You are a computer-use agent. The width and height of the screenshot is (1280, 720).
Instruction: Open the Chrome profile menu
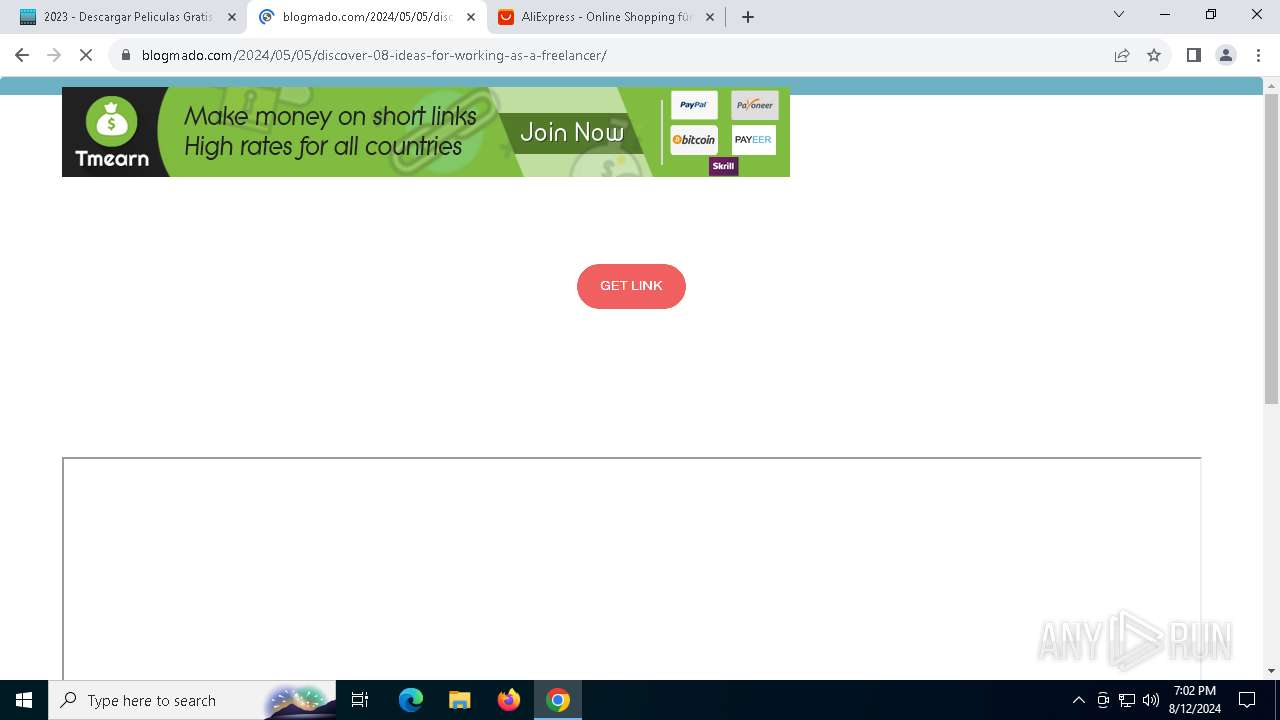1226,55
